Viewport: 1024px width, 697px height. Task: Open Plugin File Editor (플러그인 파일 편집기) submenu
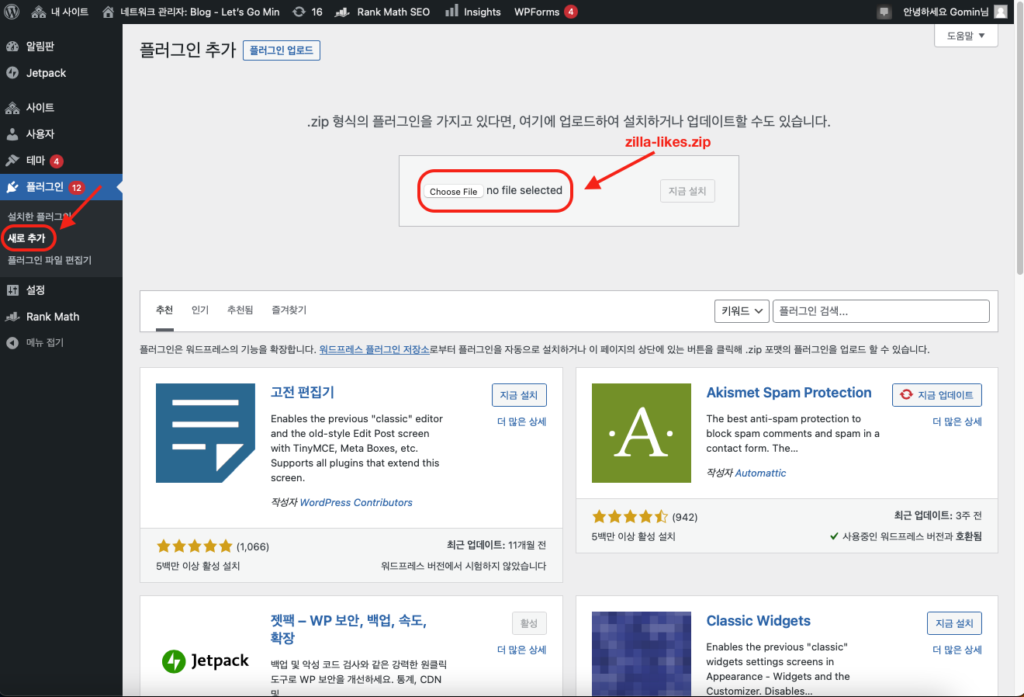coord(50,260)
